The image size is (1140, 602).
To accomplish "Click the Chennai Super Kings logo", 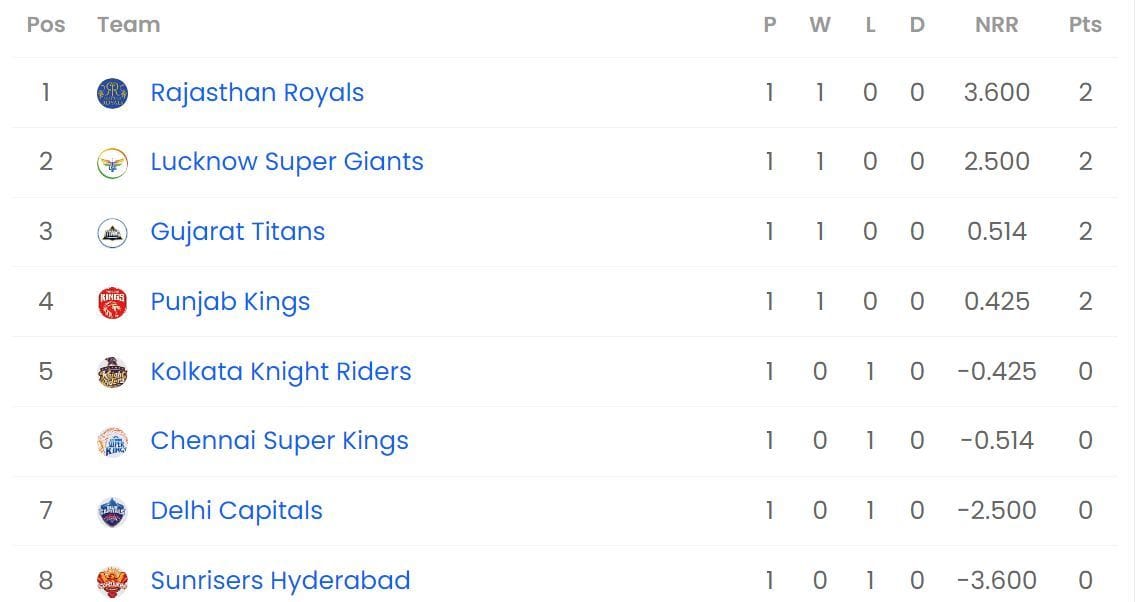I will pyautogui.click(x=112, y=441).
